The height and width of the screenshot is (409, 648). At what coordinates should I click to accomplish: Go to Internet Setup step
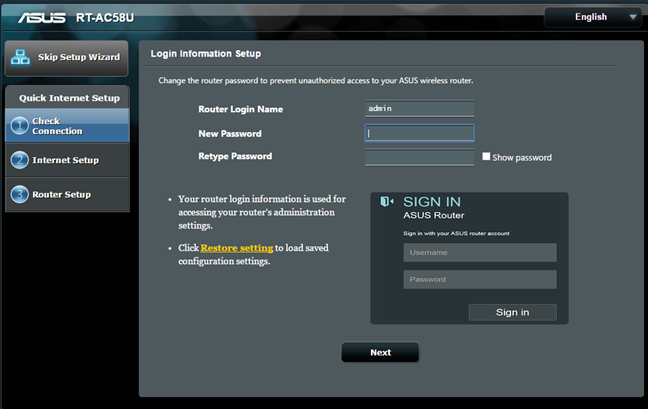67,160
